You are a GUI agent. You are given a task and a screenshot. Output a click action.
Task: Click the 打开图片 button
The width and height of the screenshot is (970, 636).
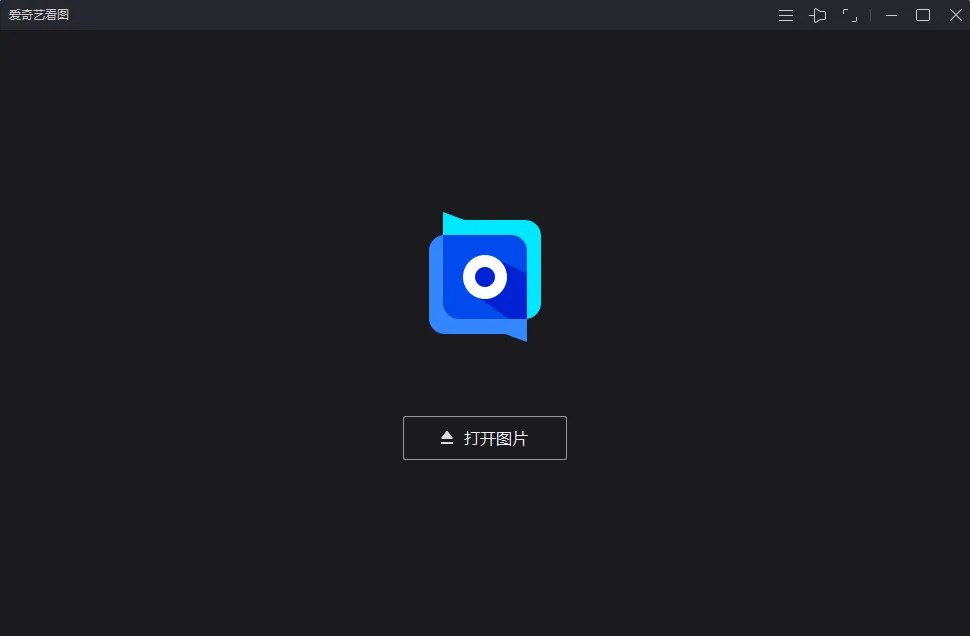click(x=484, y=438)
